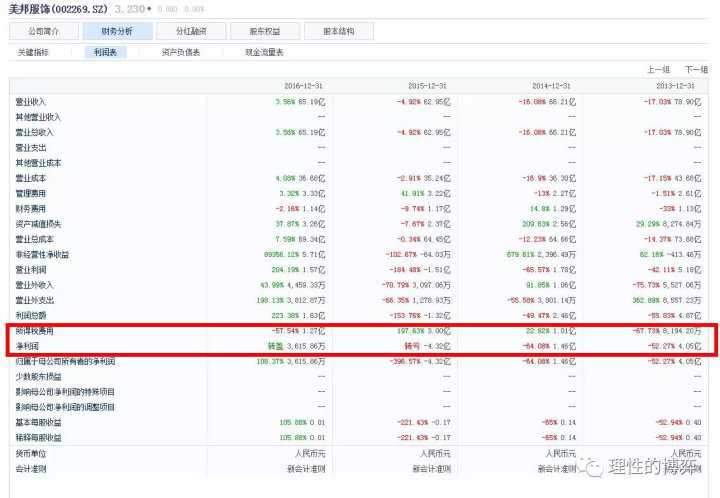The image size is (720, 498).
Task: Select the 2013-12-31 column header
Action: [675, 86]
